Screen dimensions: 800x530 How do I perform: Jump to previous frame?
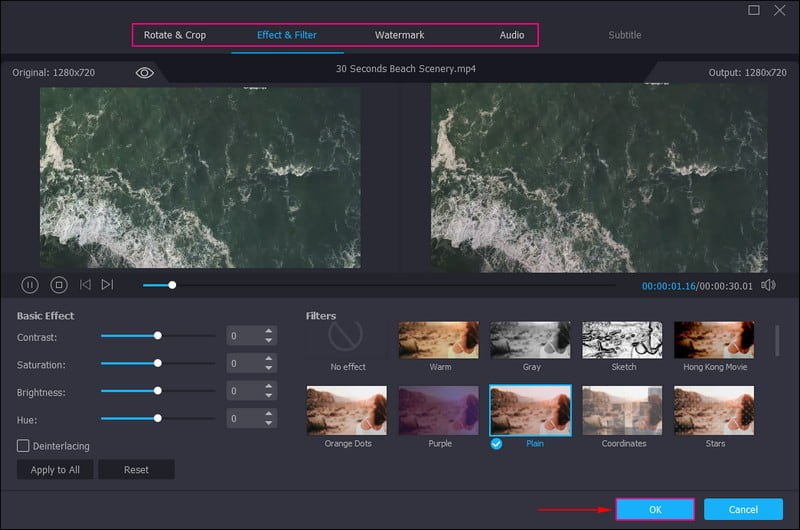pyautogui.click(x=85, y=285)
